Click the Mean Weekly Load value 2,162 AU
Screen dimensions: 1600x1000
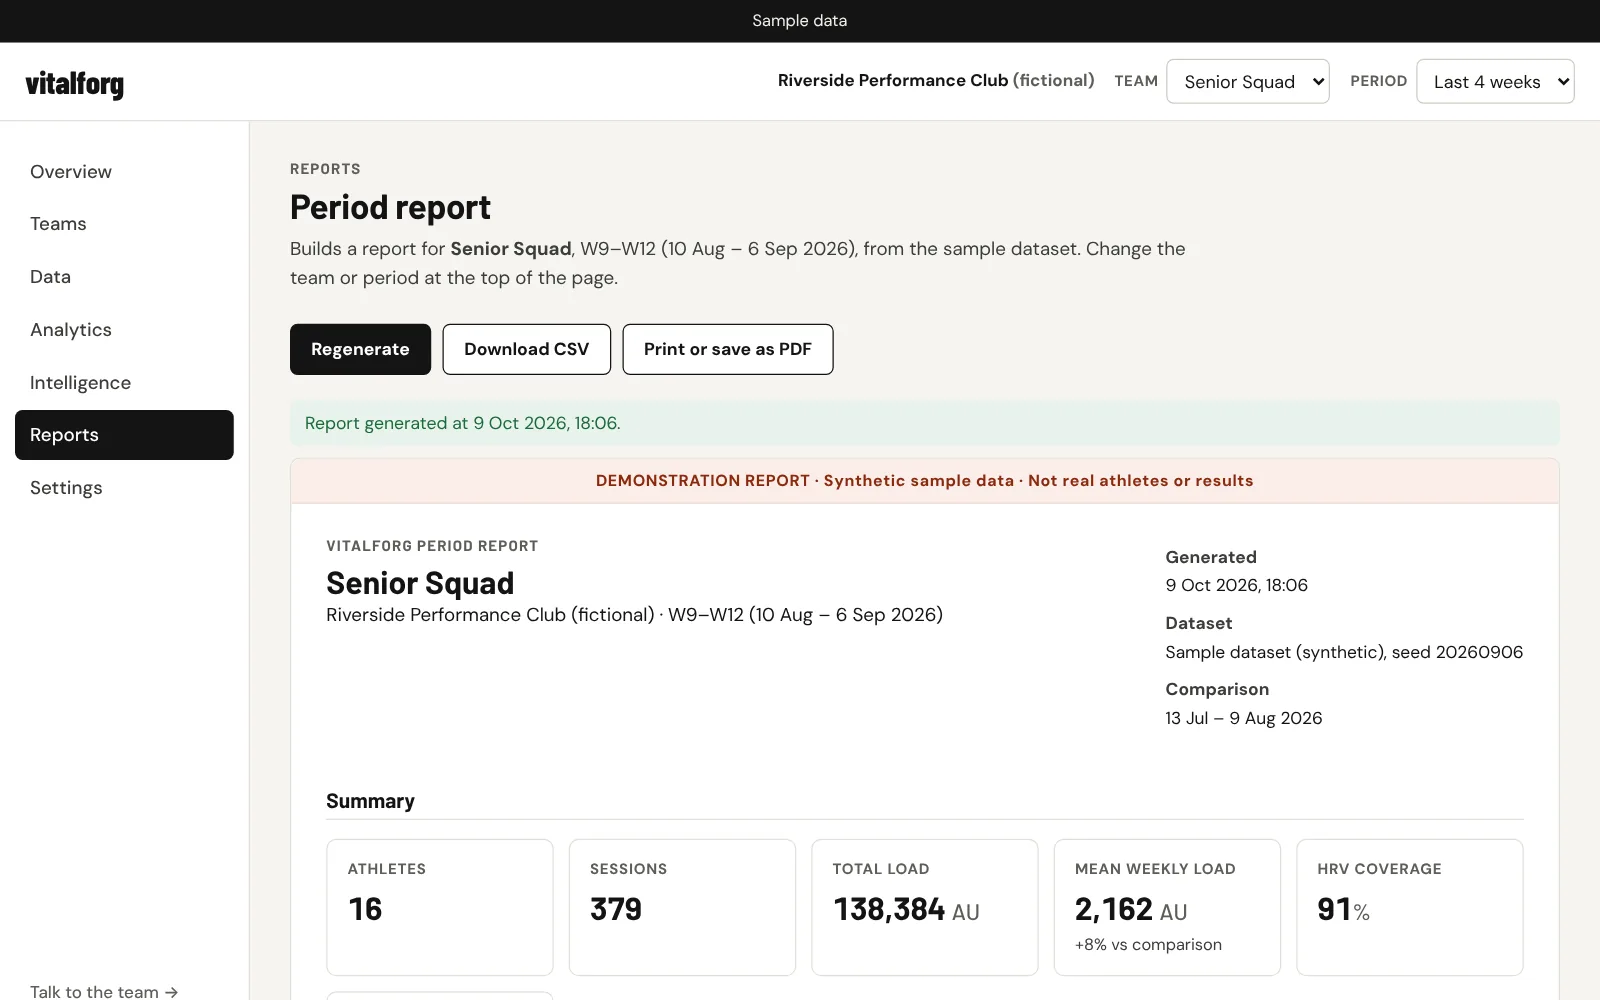pos(1131,909)
